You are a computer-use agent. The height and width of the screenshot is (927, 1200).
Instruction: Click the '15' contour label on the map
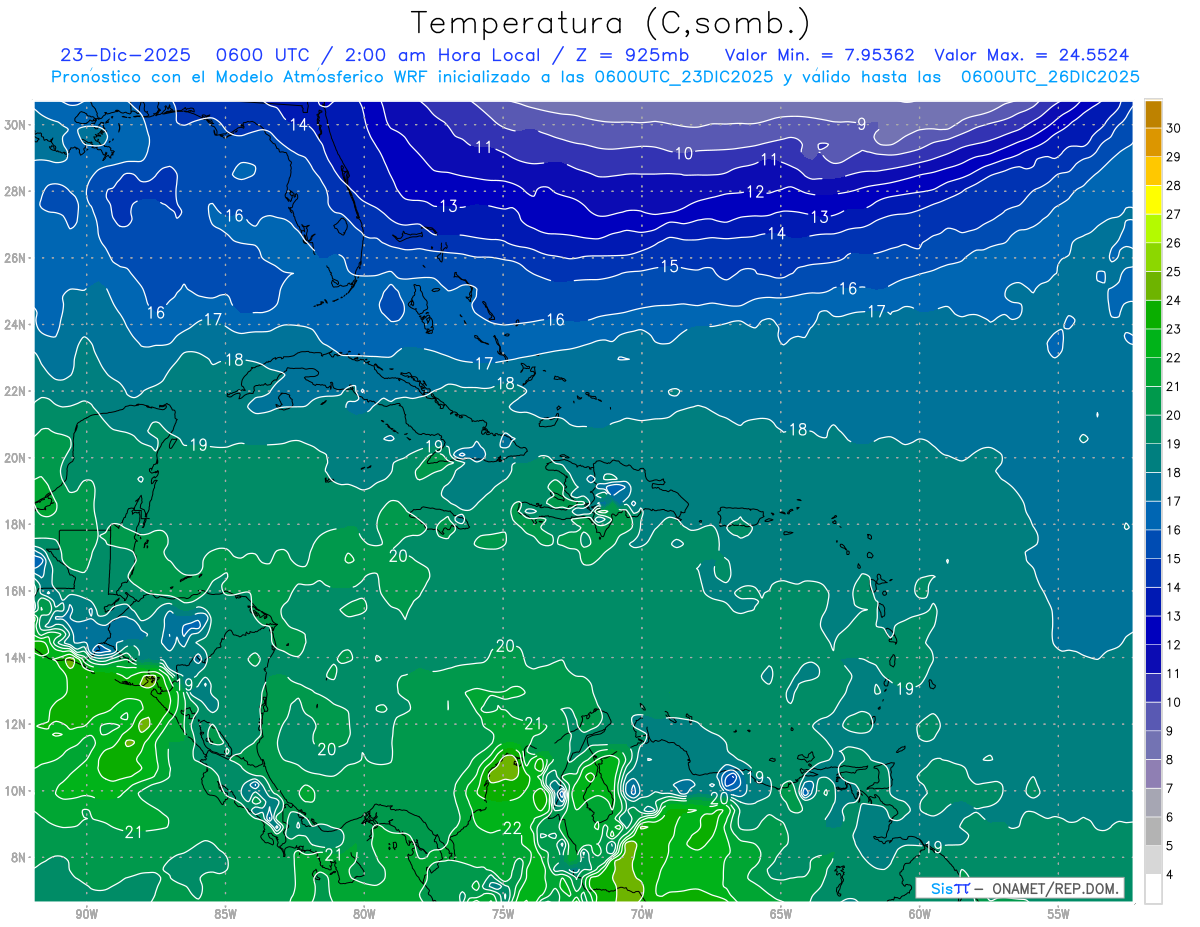click(670, 266)
